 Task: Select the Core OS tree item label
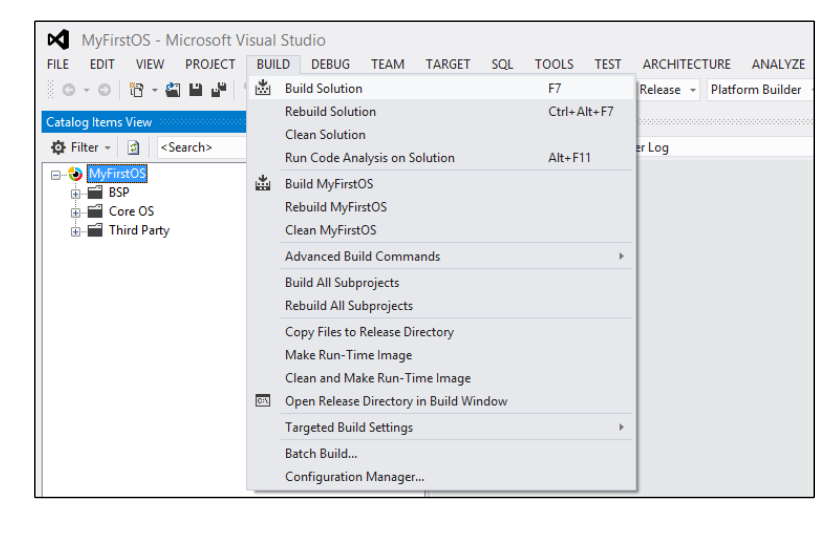pos(131,211)
